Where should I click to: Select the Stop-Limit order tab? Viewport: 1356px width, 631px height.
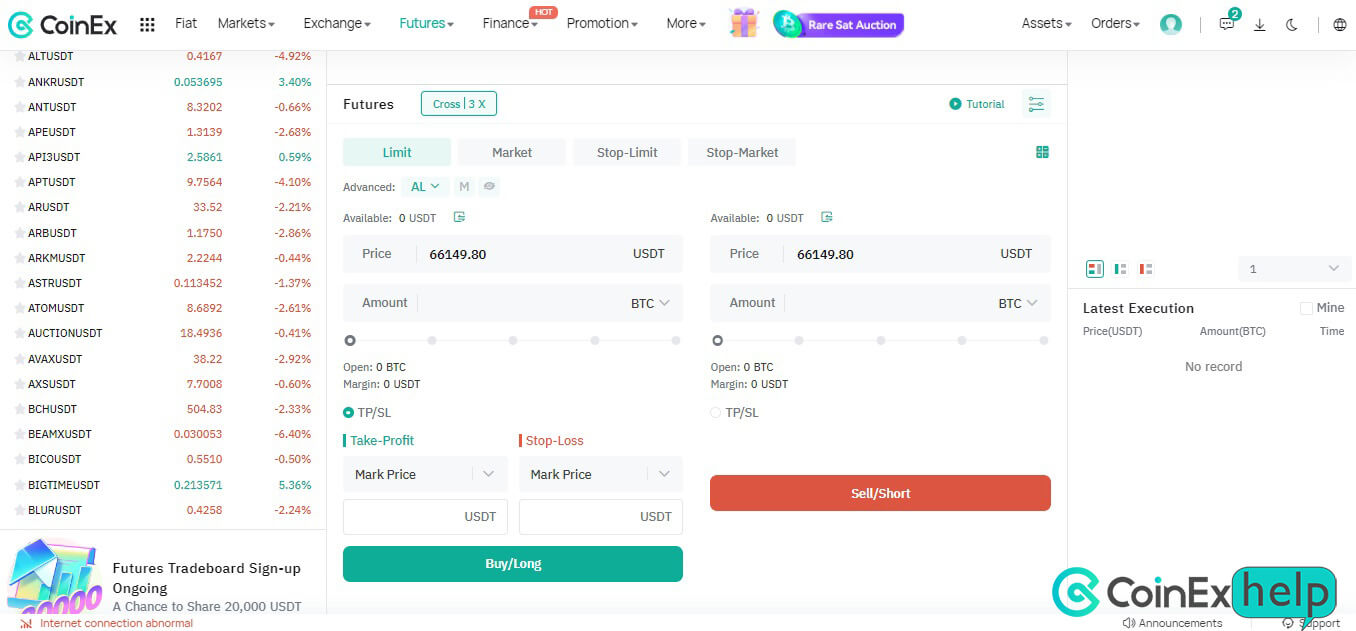tap(627, 152)
